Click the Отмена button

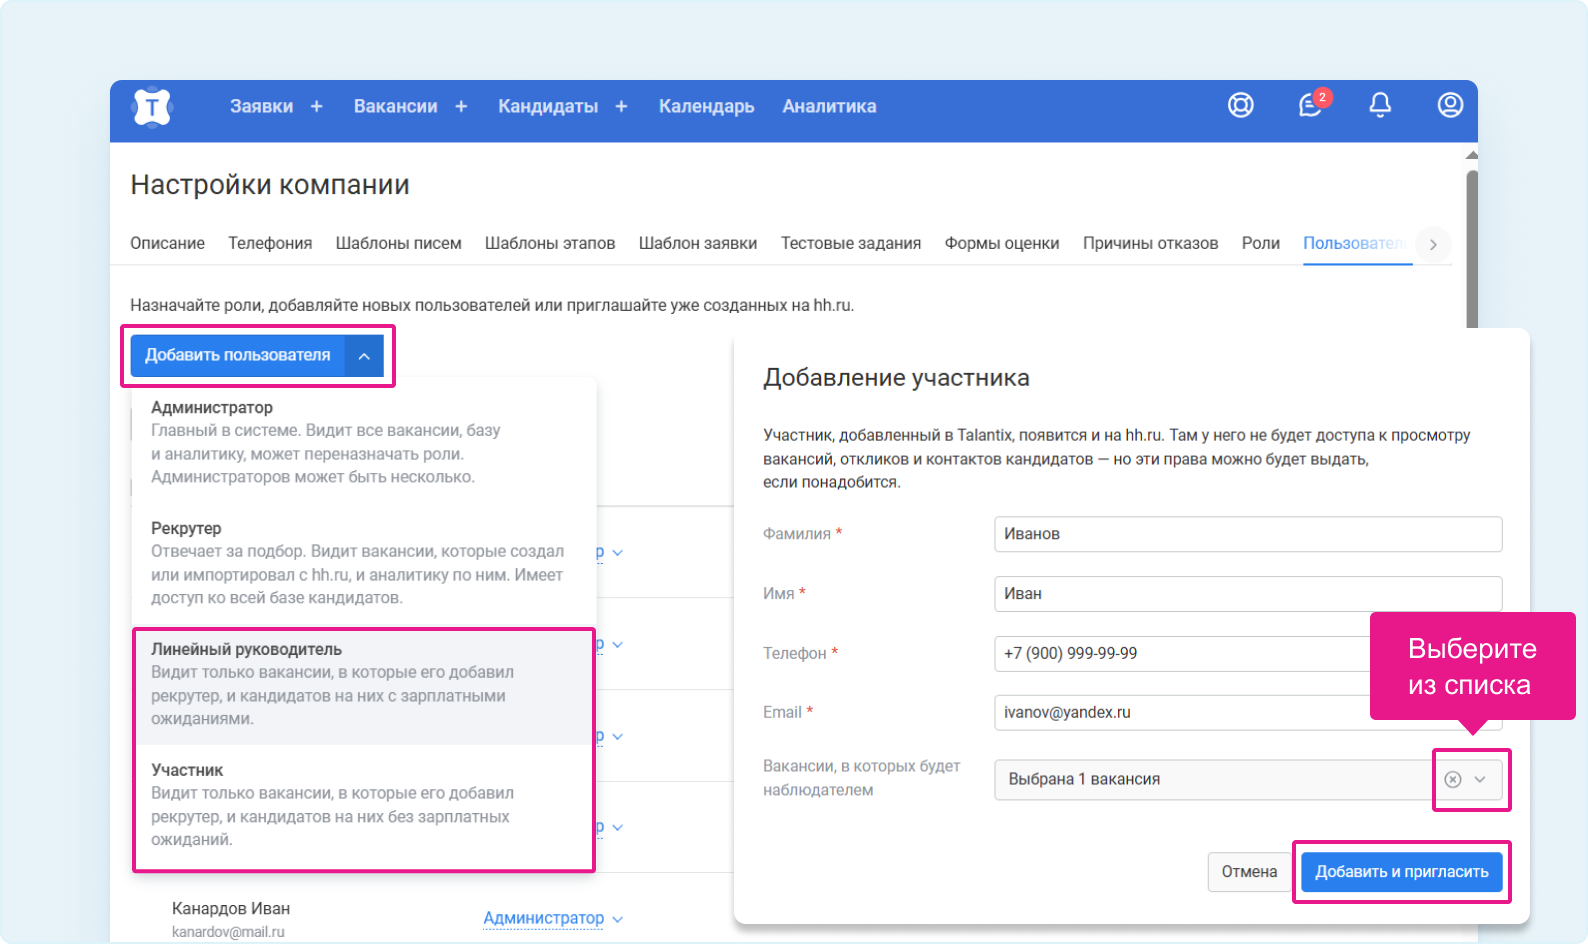[x=1249, y=872]
